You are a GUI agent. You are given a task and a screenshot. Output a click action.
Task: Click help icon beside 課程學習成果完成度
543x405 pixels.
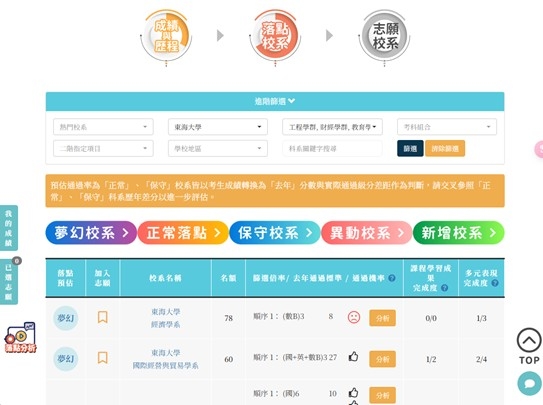pos(445,288)
